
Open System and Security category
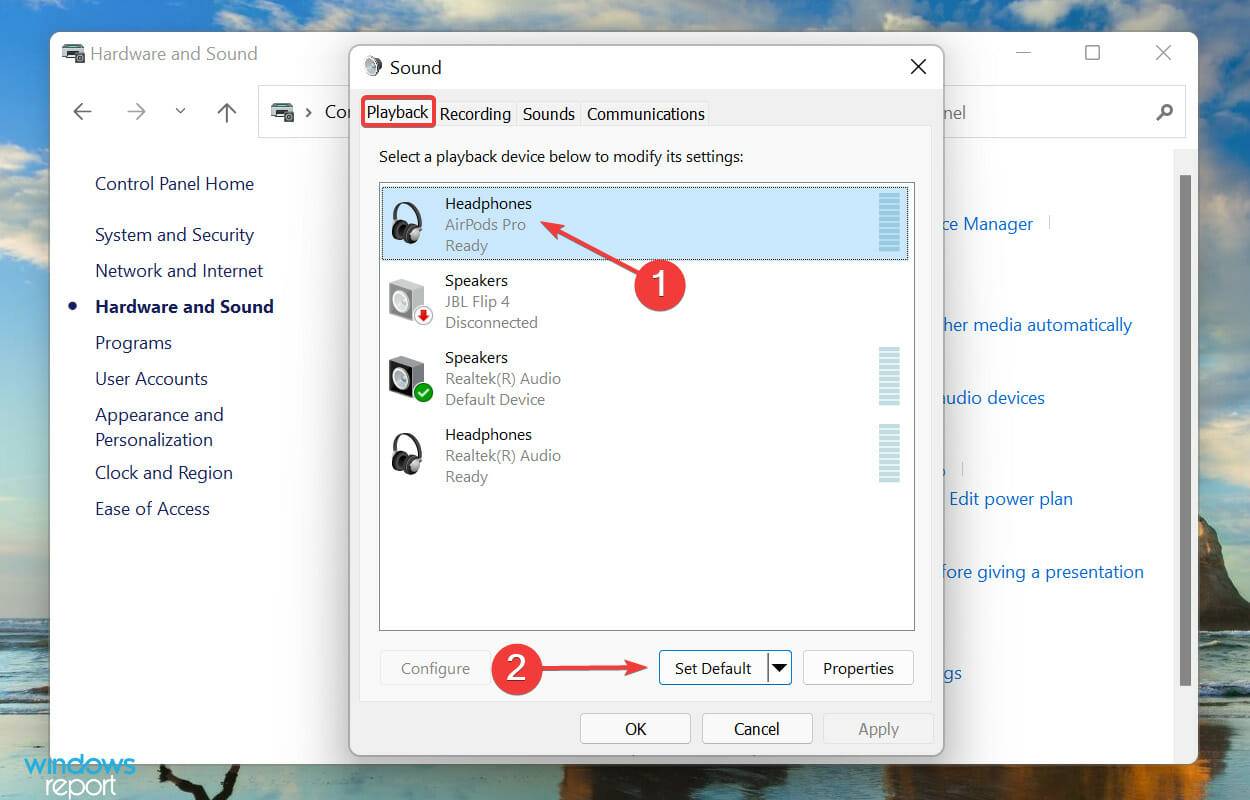point(174,235)
